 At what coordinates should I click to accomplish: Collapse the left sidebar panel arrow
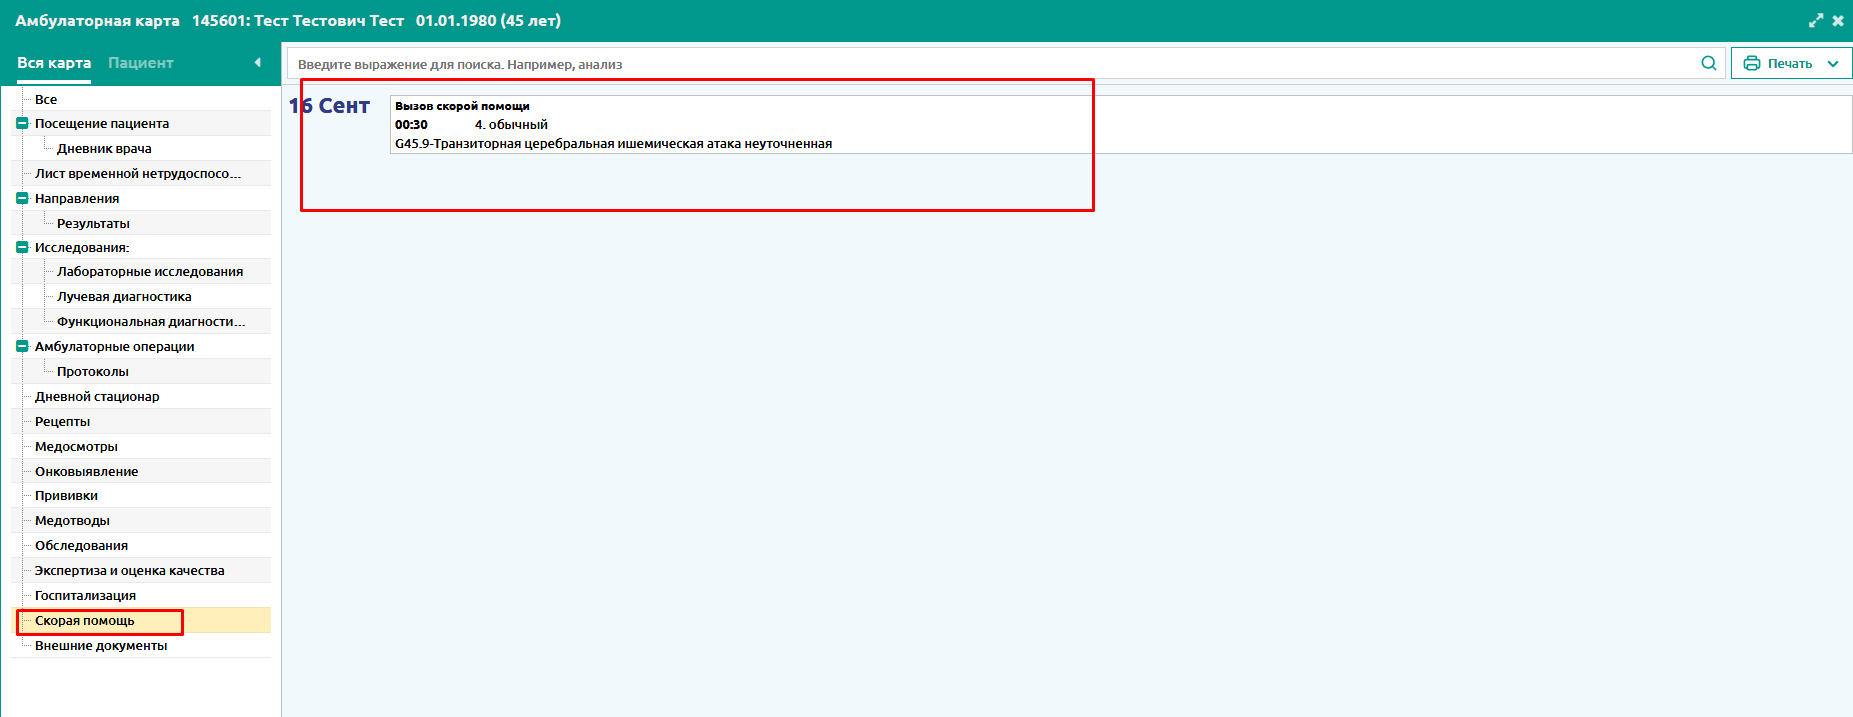click(258, 62)
